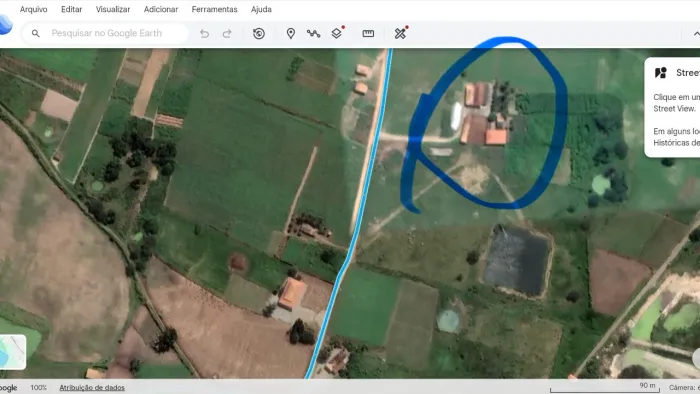Open the Atribuição de dados link
Image resolution: width=700 pixels, height=394 pixels.
coord(92,388)
